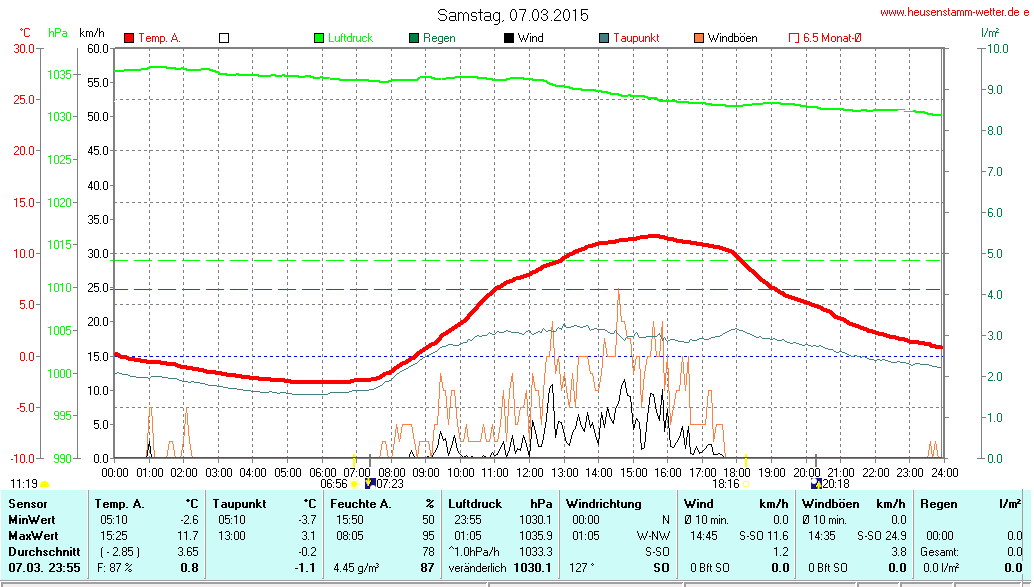Screen dimensions: 1034x587
Task: Select the Temp. A. column header
Action: [118, 504]
